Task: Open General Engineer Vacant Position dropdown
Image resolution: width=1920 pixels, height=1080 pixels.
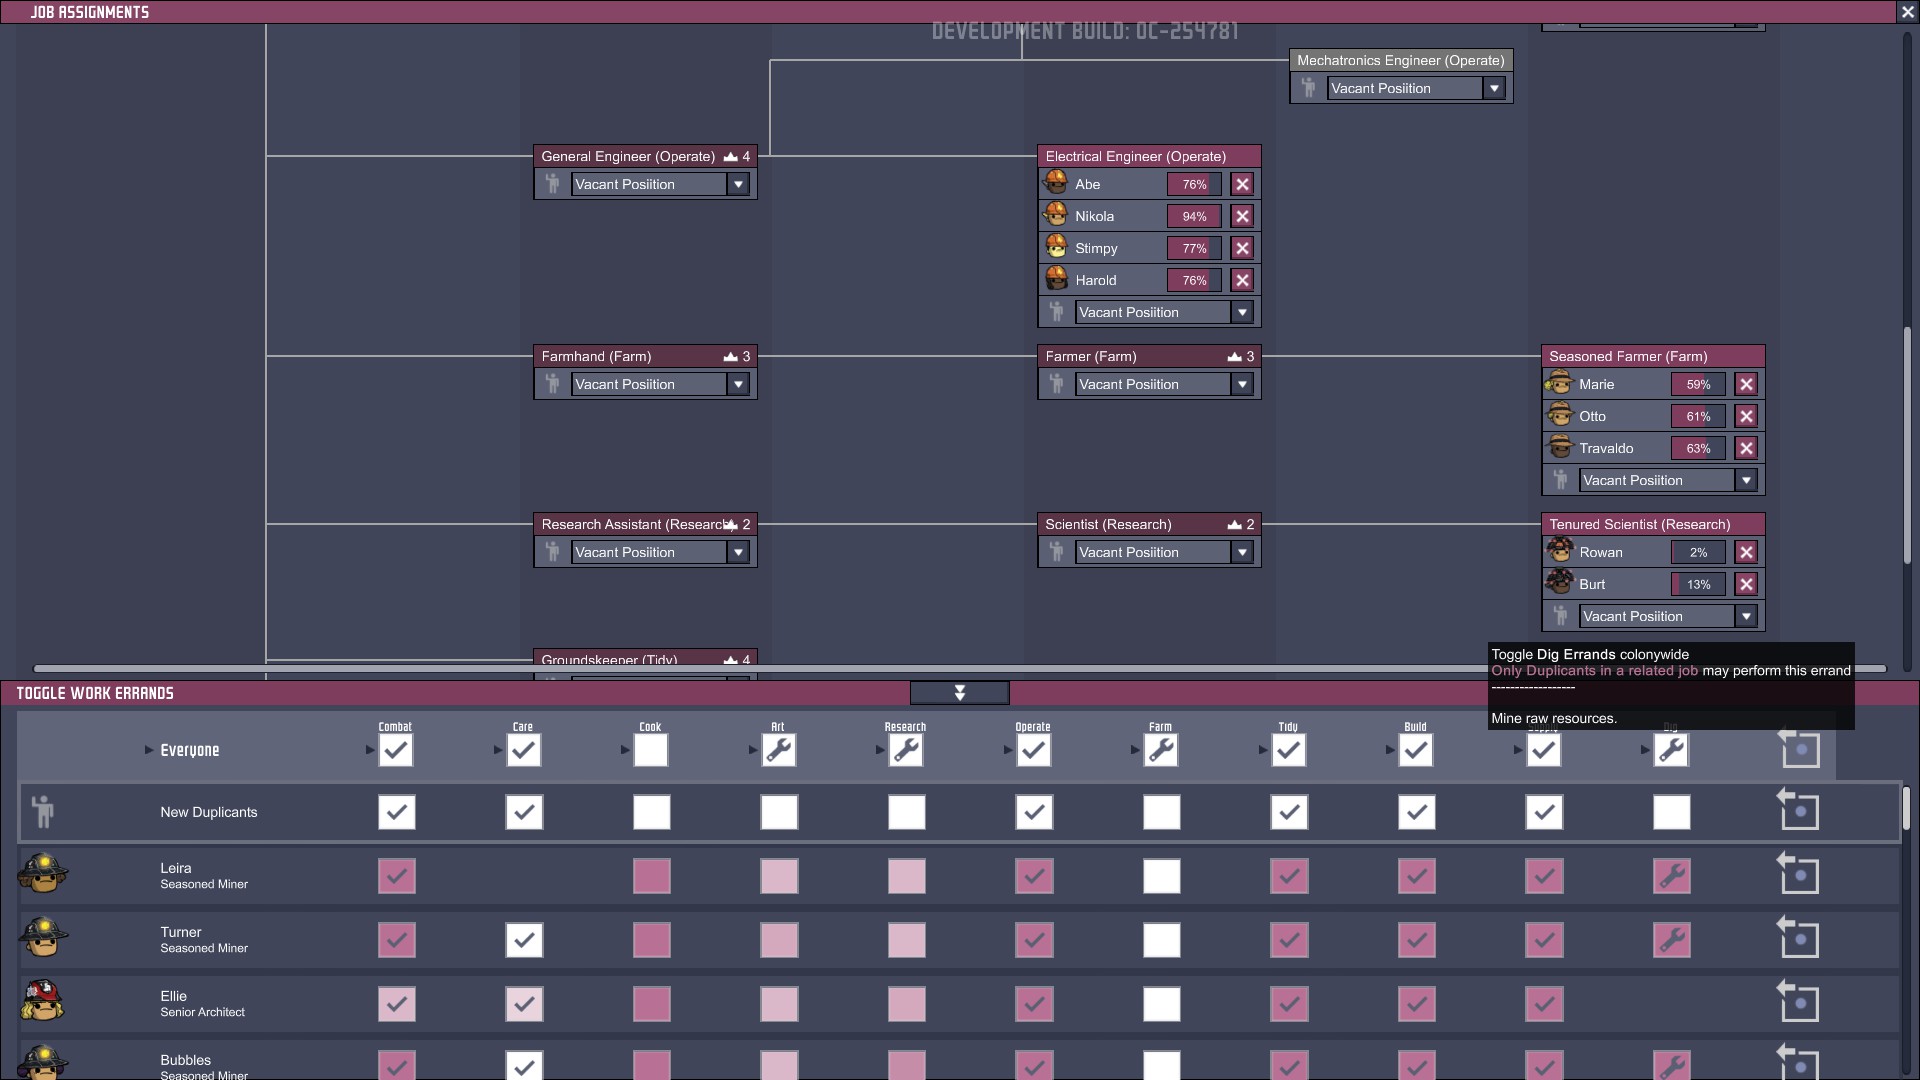Action: tap(738, 184)
